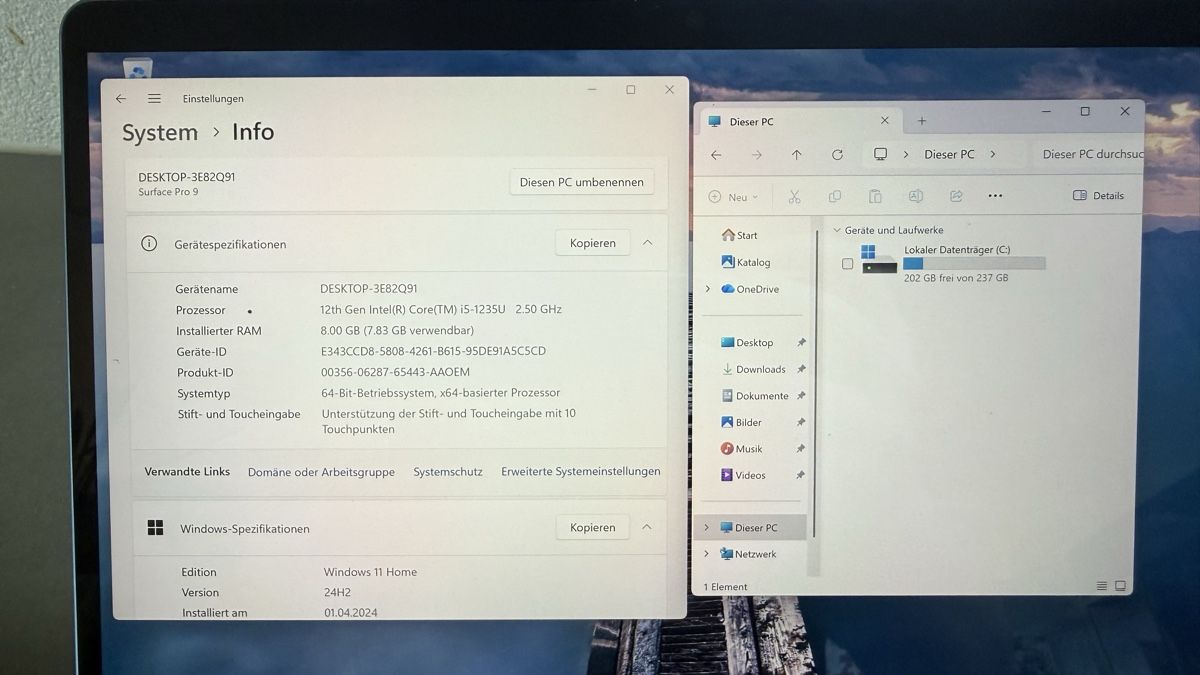The width and height of the screenshot is (1200, 675).
Task: Switch to large icons view in status bar
Action: (1121, 586)
